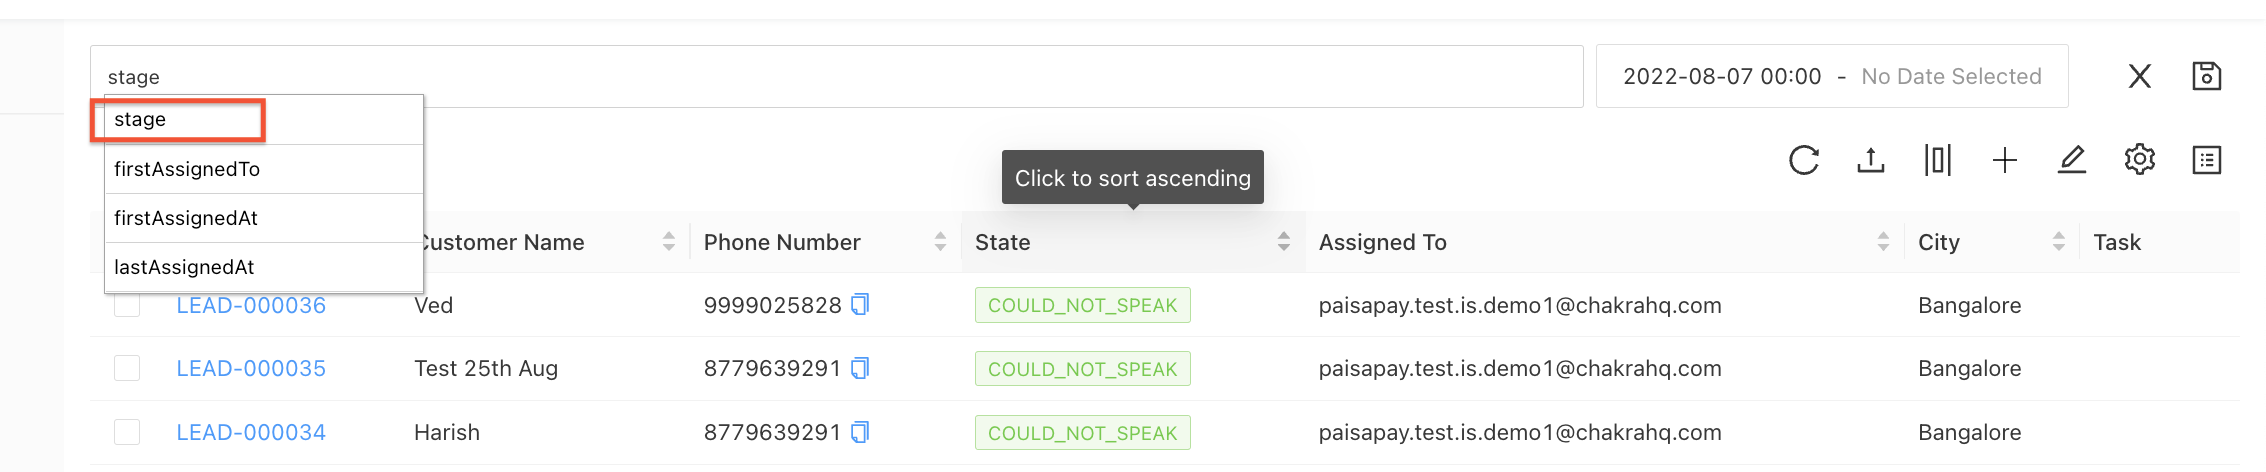This screenshot has height=472, width=2266.
Task: Clear the search with the X icon
Action: click(2140, 76)
